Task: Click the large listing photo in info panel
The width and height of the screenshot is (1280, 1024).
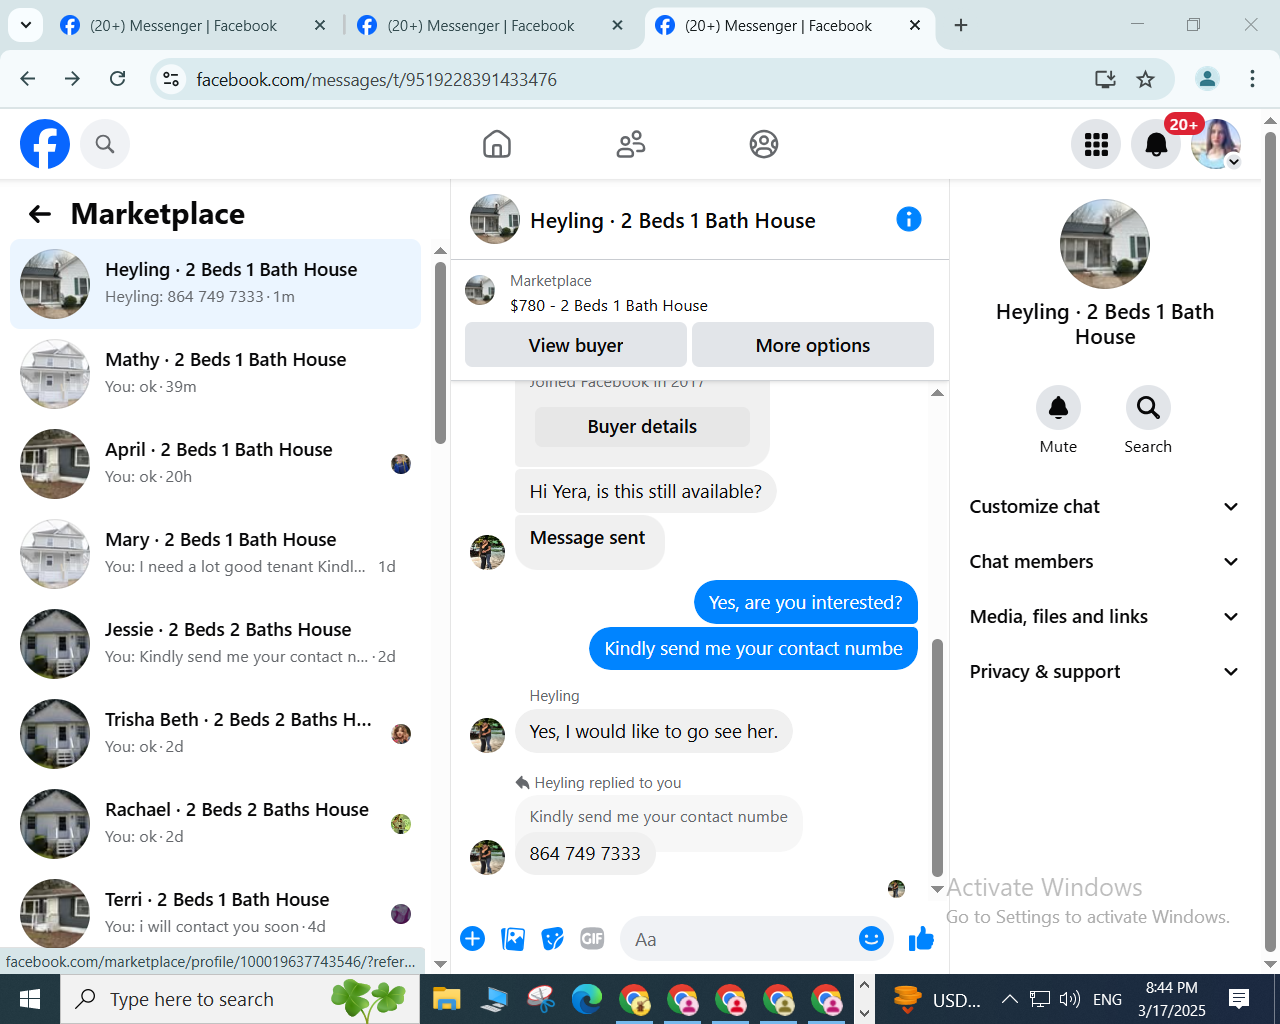Action: (x=1105, y=244)
